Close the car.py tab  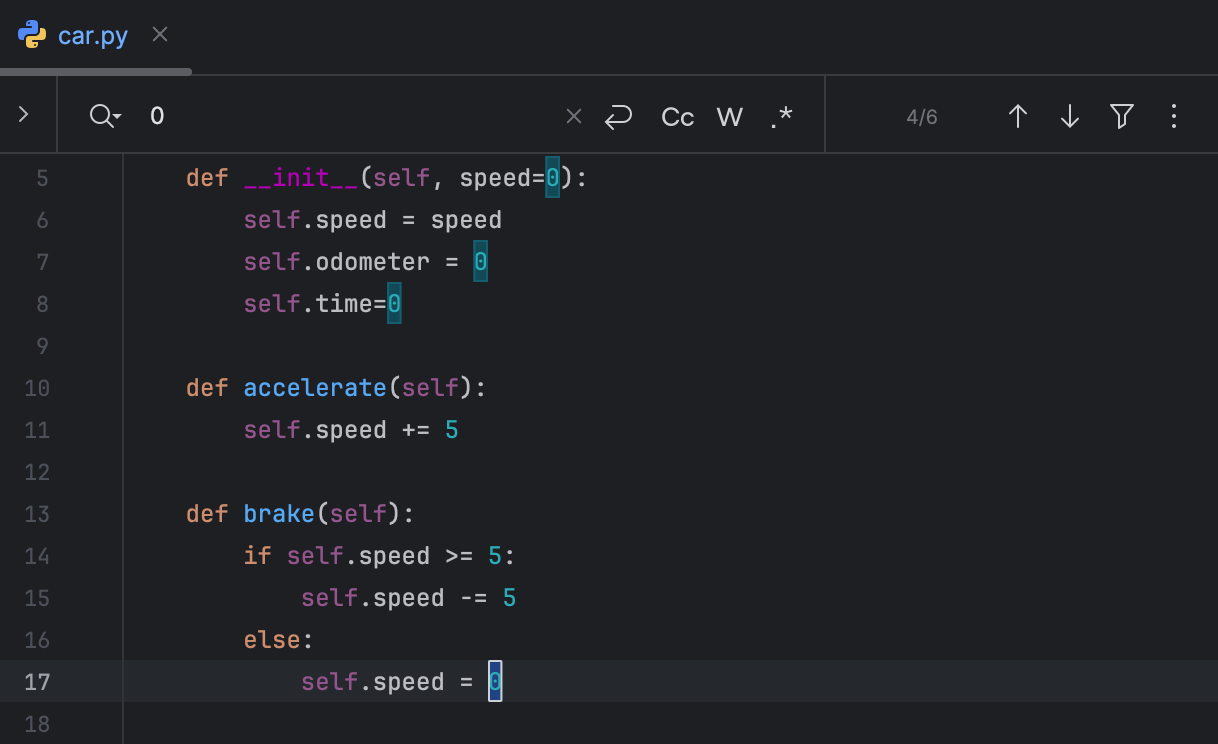(159, 33)
